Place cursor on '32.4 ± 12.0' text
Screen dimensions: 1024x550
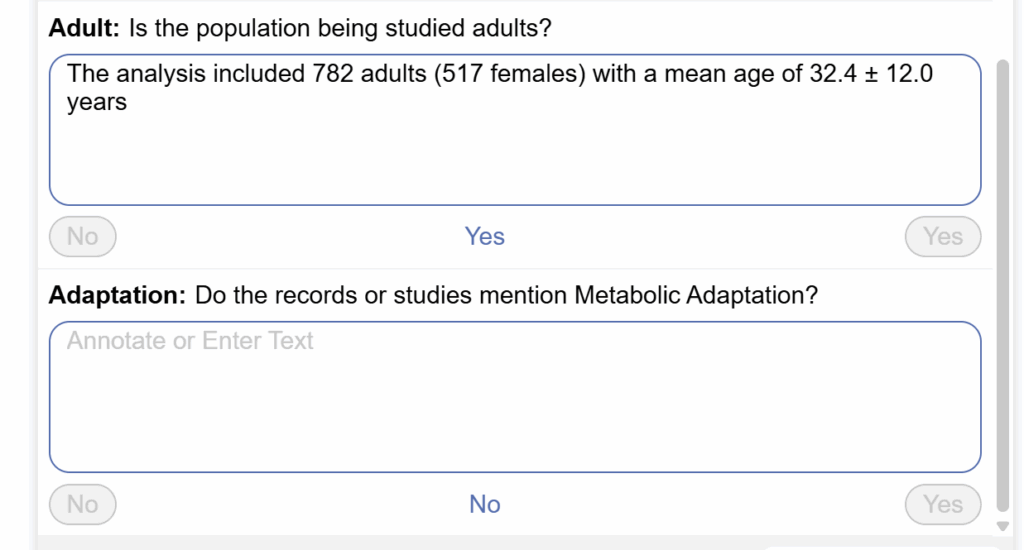pyautogui.click(x=870, y=73)
